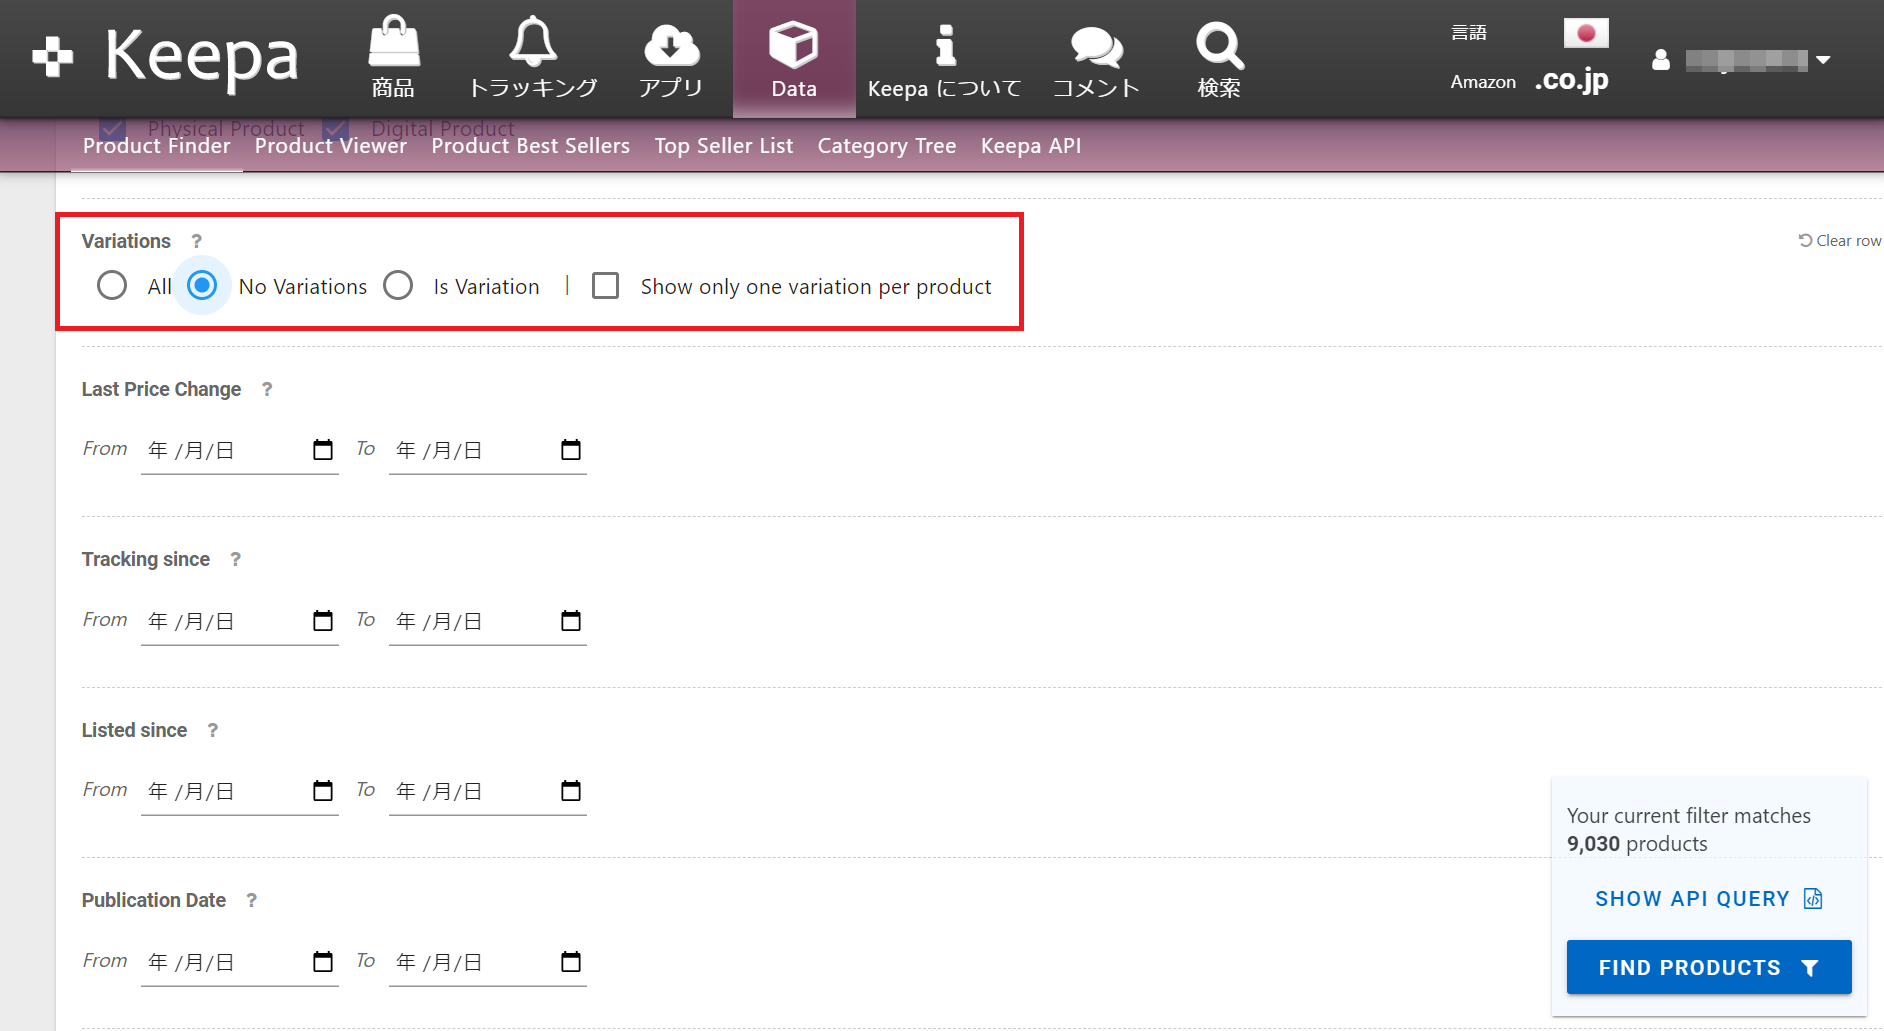
Task: Open the .co.jp Amazon domain selector
Action: coord(1572,80)
